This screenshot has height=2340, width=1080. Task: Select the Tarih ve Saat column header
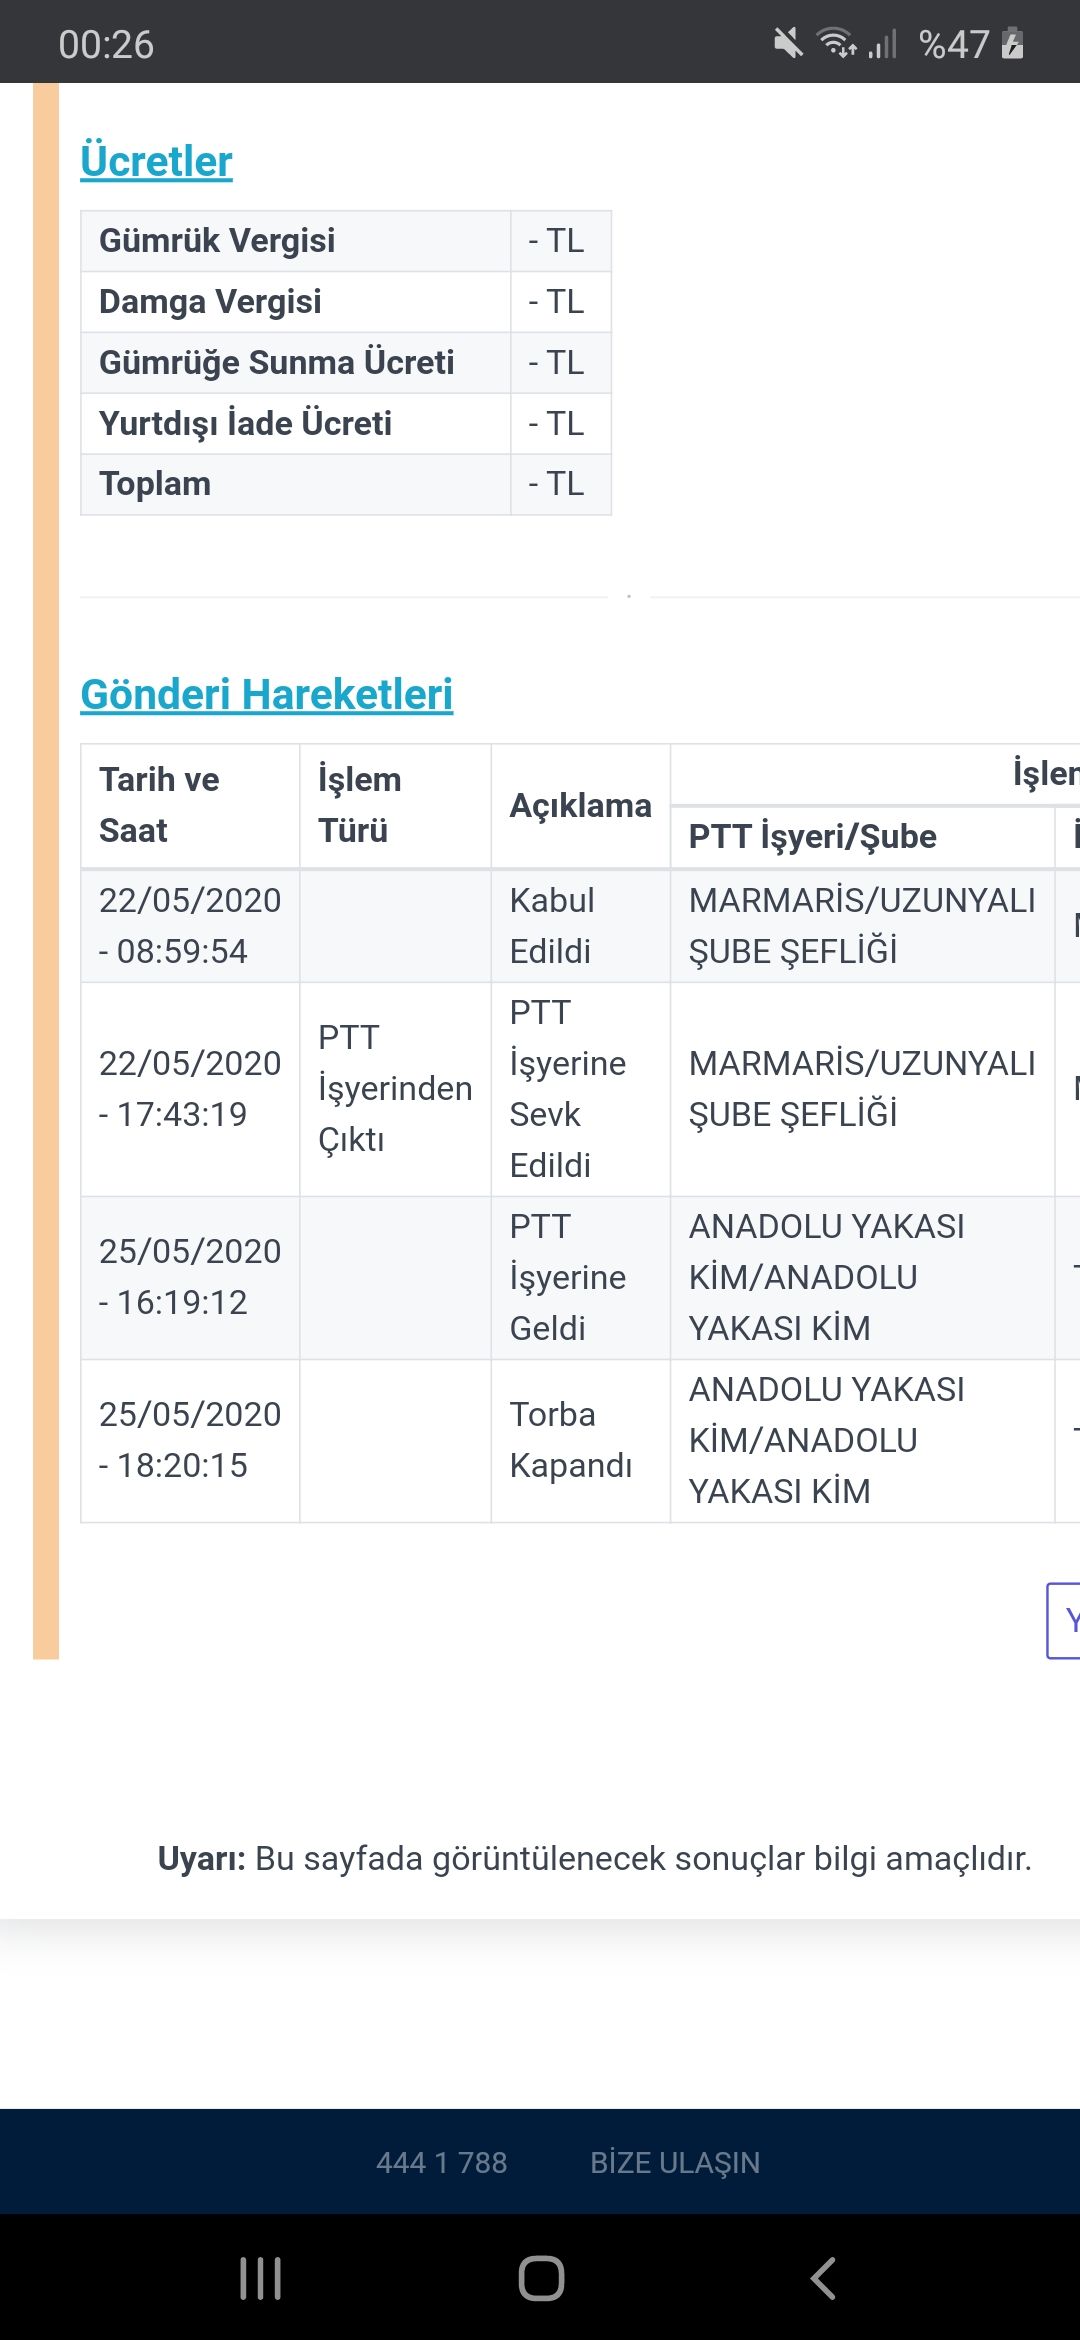click(160, 805)
